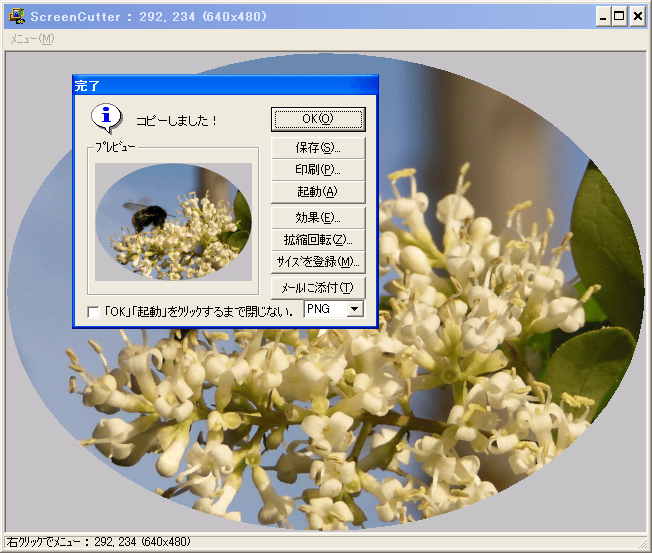Viewport: 652px width, 553px height.
Task: Click the blue info speech-bubble icon
Action: click(x=106, y=118)
